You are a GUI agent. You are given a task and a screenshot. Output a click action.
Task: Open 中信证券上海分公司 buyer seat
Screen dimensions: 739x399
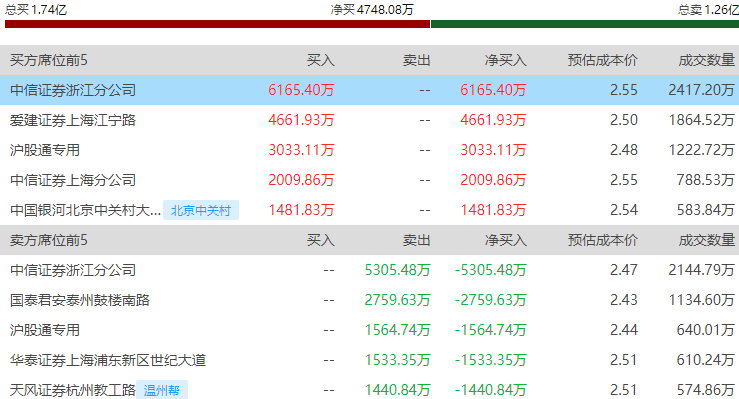[x=73, y=180]
